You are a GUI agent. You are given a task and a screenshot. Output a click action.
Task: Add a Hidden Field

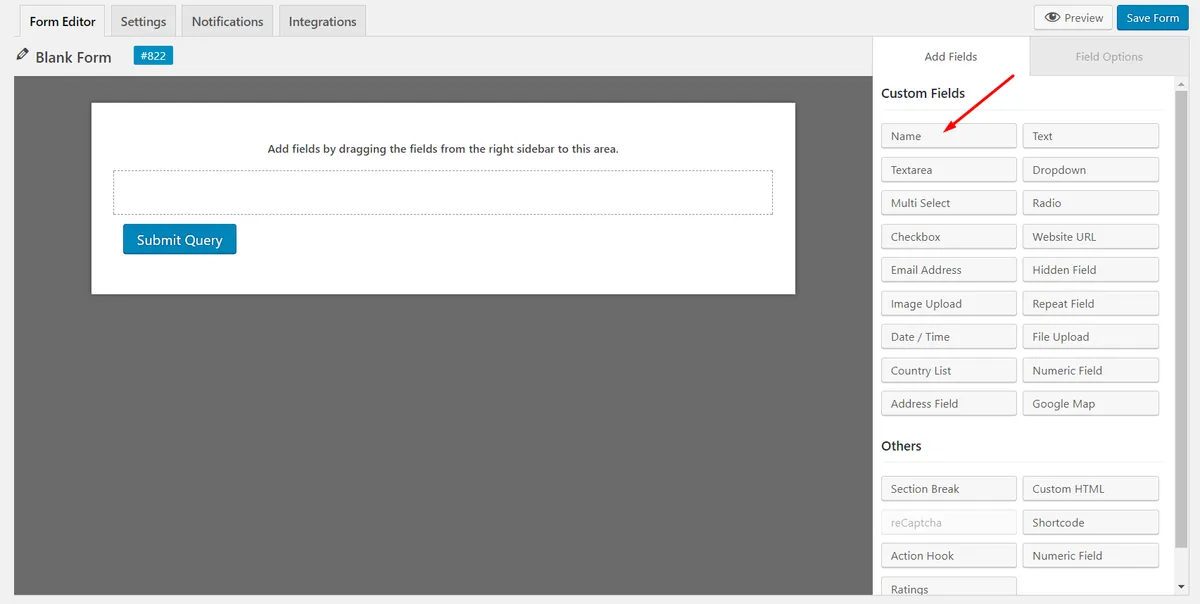[x=1090, y=270]
